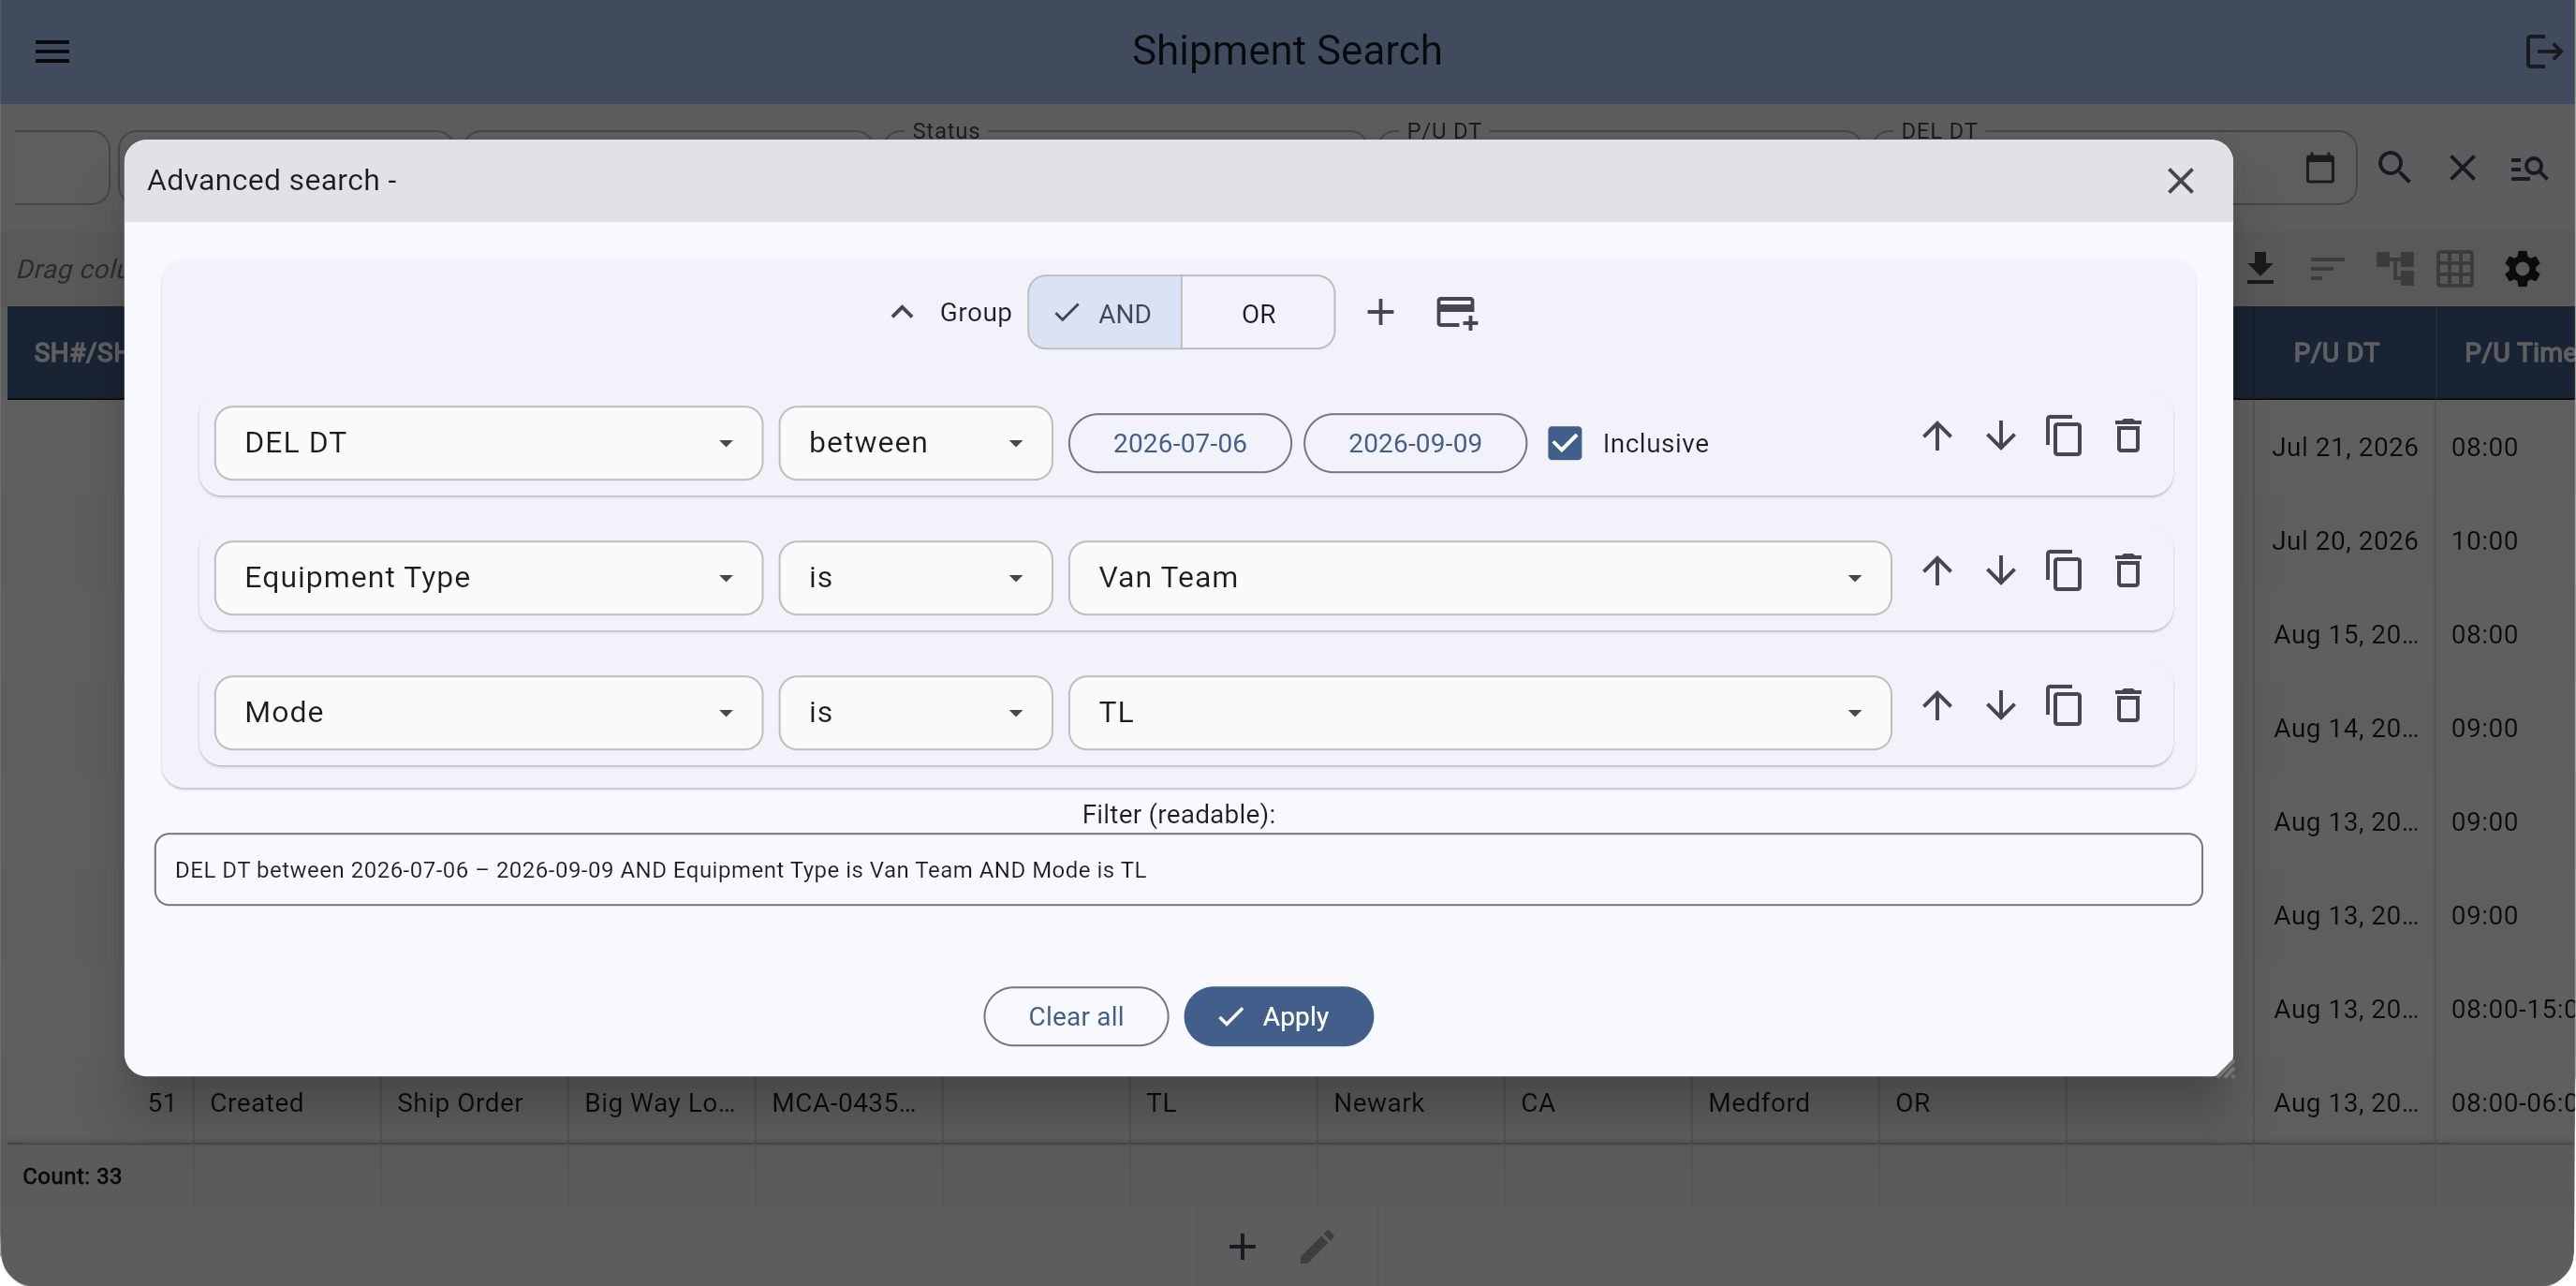Edit the start date 2026-07-06
This screenshot has height=1286, width=2576.
point(1179,443)
